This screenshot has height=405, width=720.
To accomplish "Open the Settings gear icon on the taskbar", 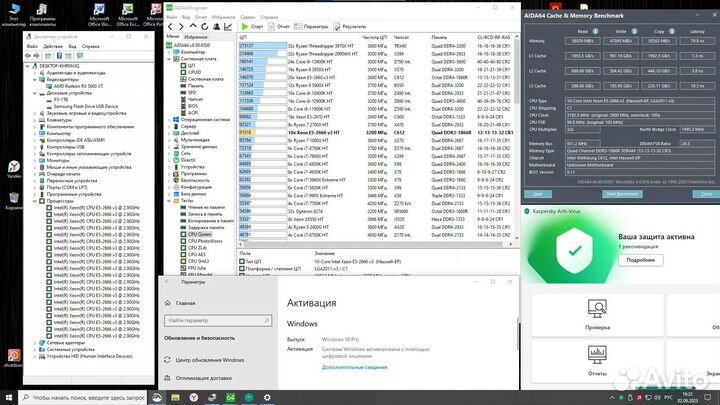I will pyautogui.click(x=267, y=397).
